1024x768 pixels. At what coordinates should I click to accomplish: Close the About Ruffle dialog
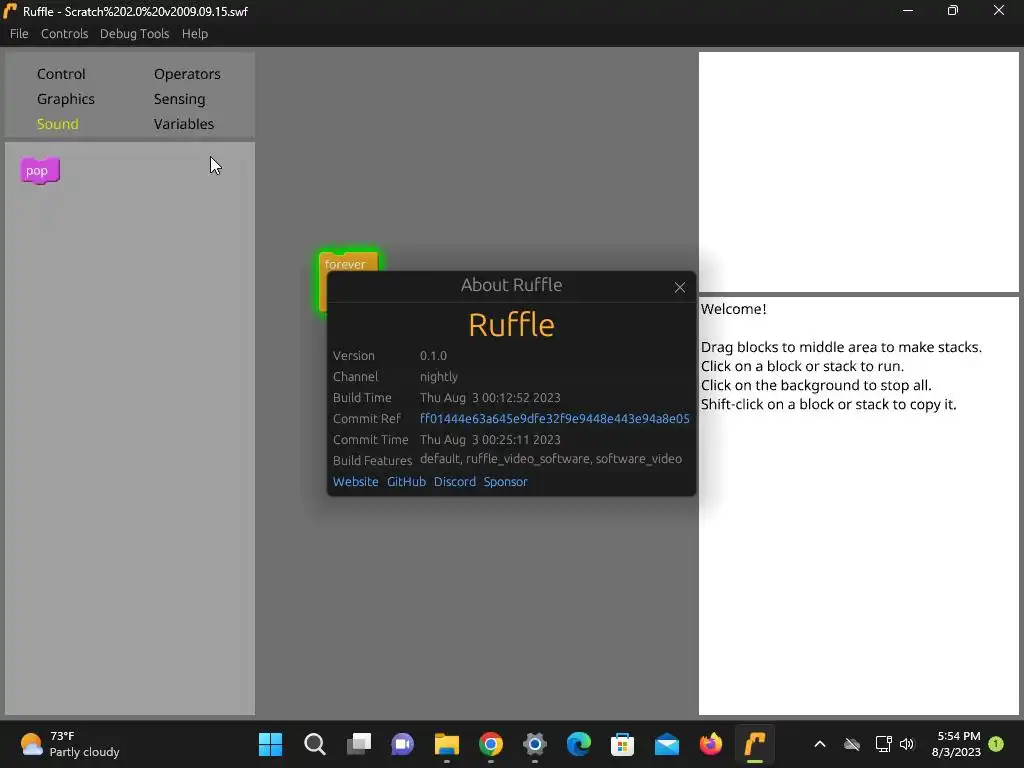[x=679, y=287]
